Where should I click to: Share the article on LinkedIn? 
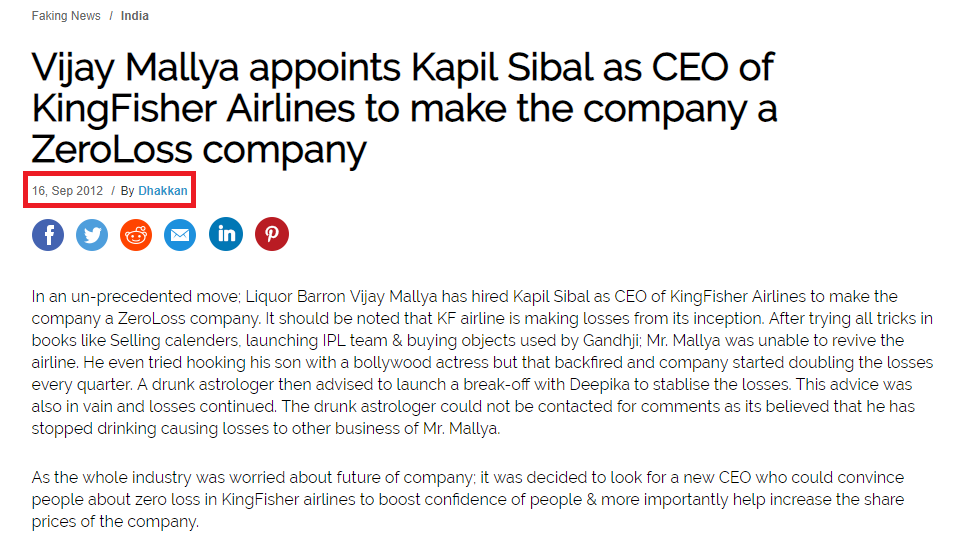click(226, 234)
